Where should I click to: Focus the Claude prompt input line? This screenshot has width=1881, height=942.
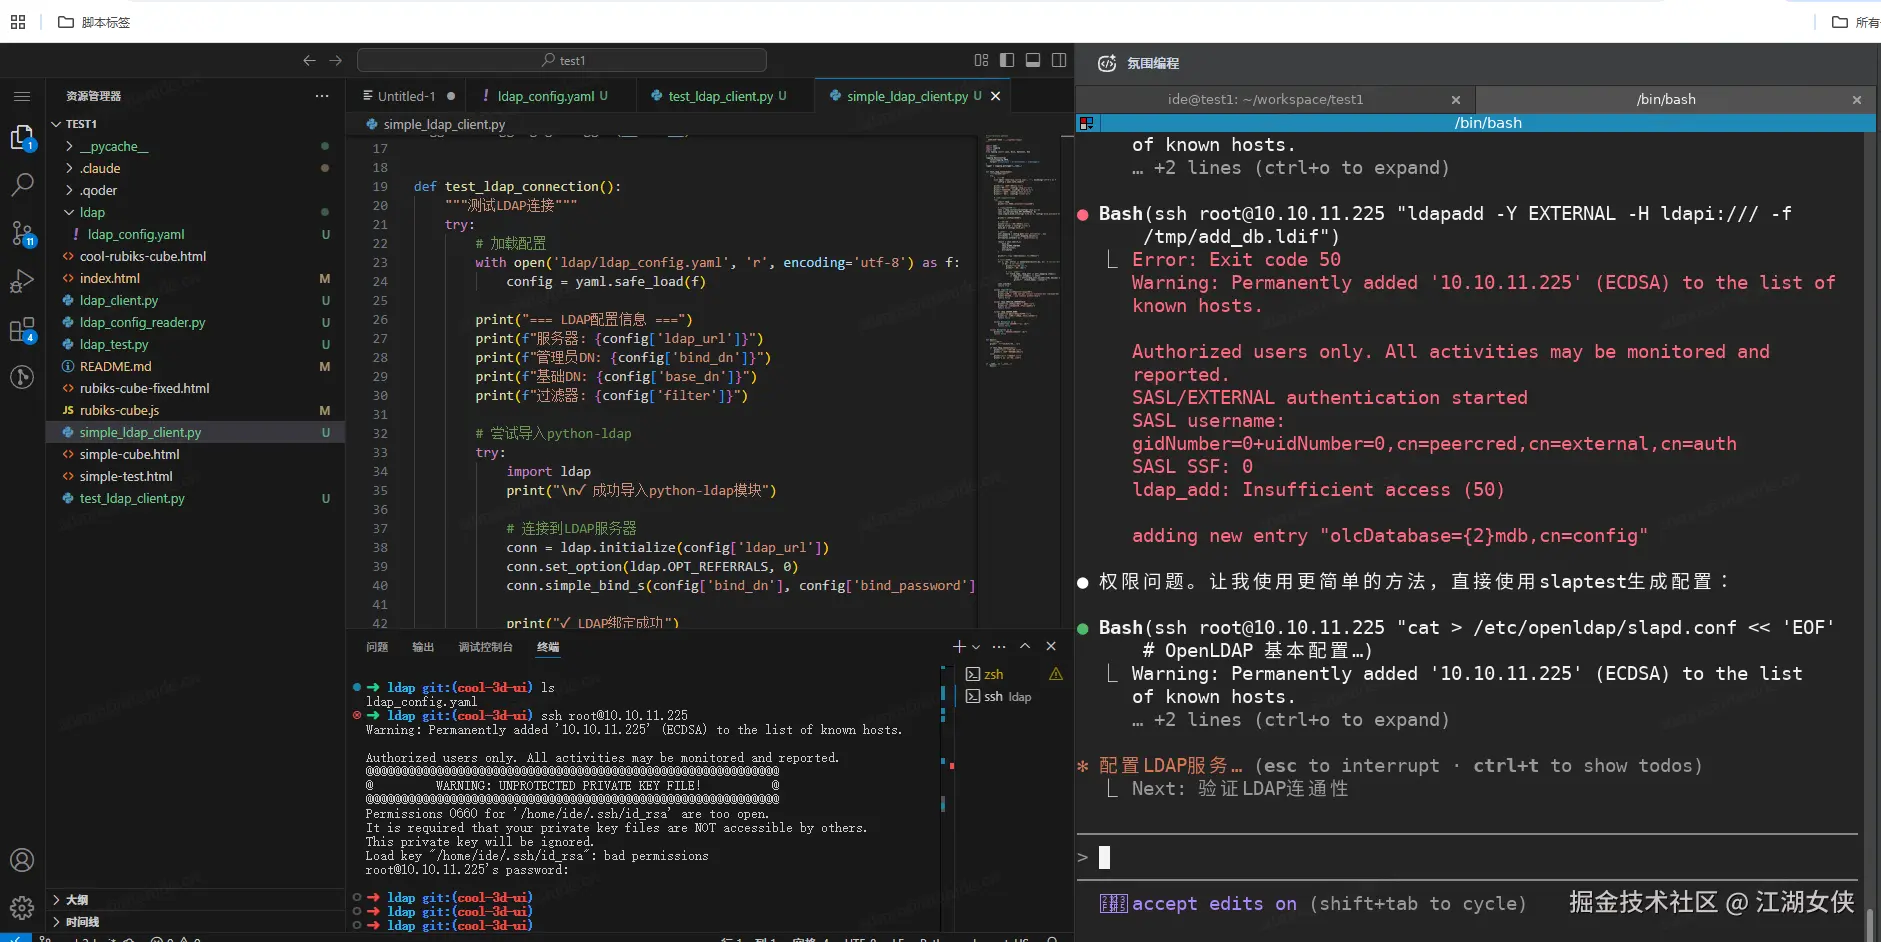pos(1466,857)
